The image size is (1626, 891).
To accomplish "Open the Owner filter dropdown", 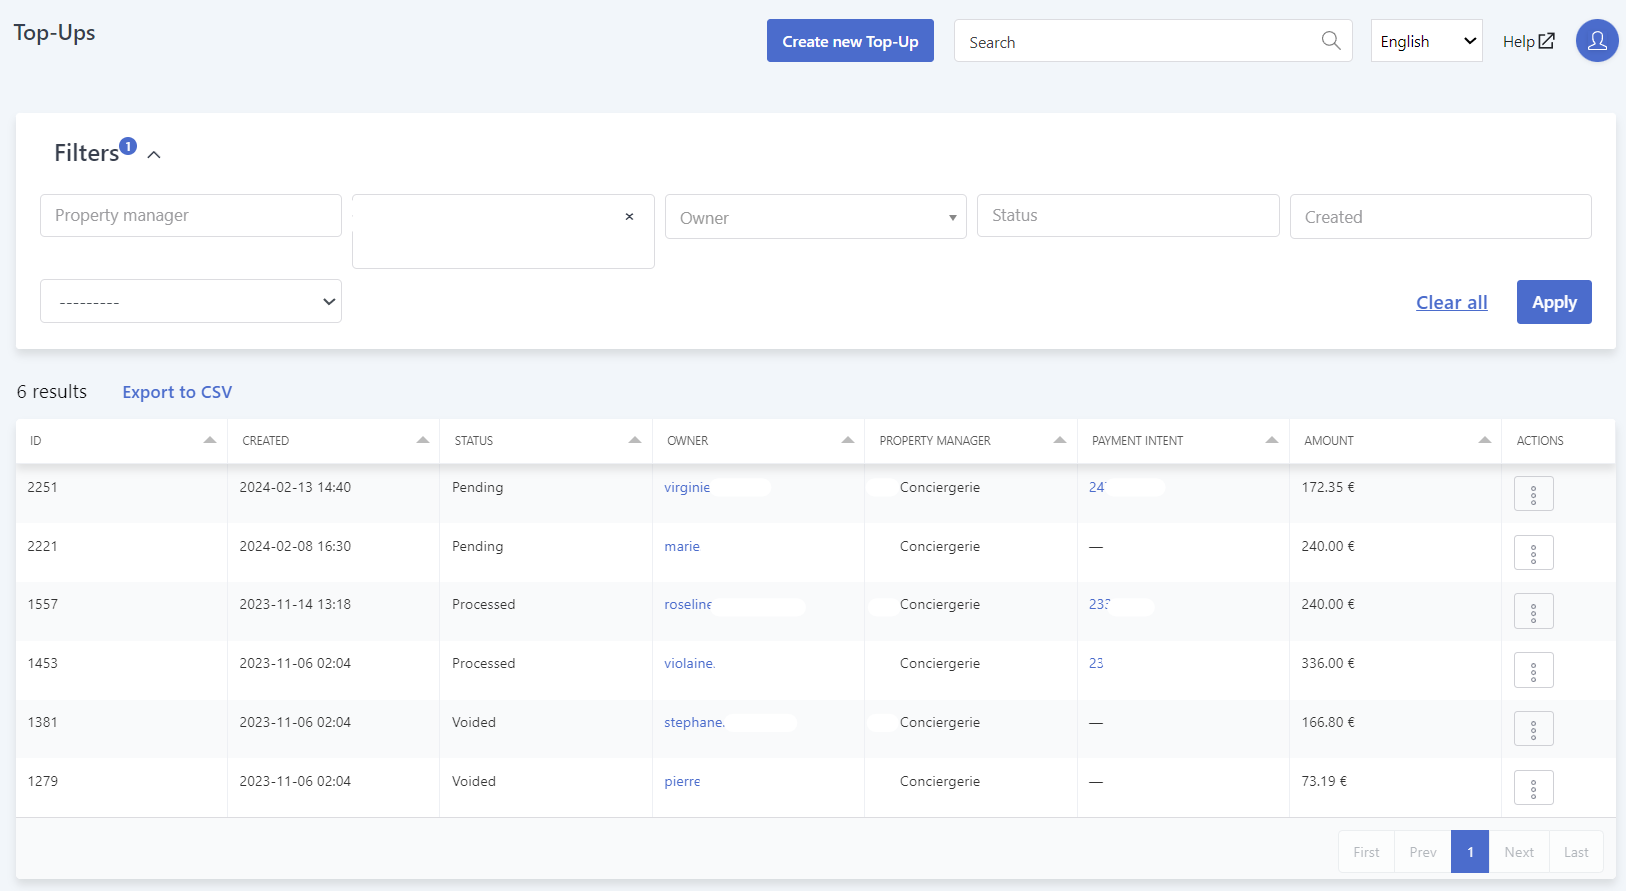I will coord(815,217).
